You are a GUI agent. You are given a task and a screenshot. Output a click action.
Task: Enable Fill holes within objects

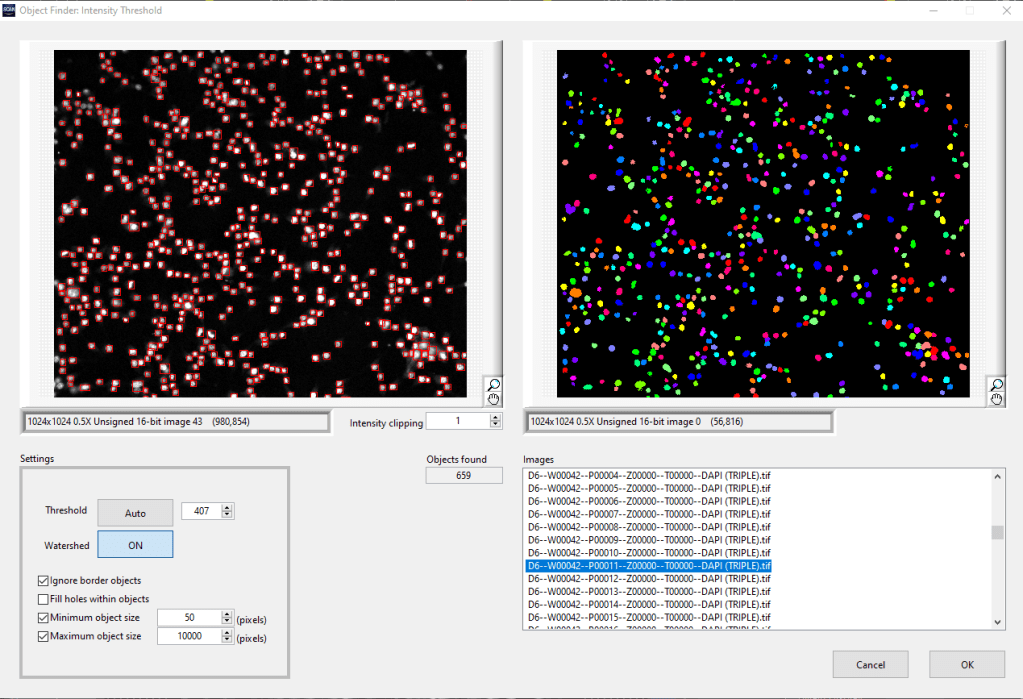pyautogui.click(x=43, y=599)
